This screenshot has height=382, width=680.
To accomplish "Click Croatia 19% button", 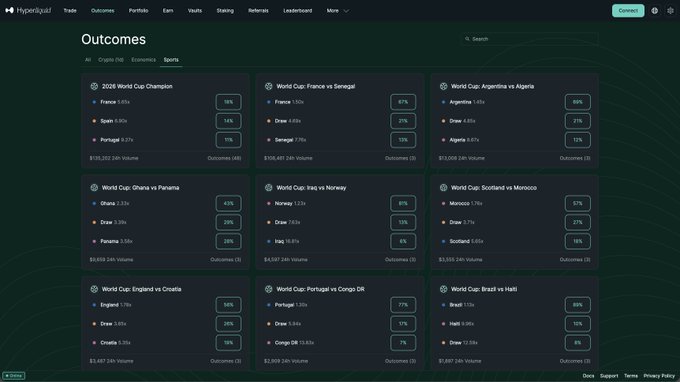I will (x=229, y=343).
